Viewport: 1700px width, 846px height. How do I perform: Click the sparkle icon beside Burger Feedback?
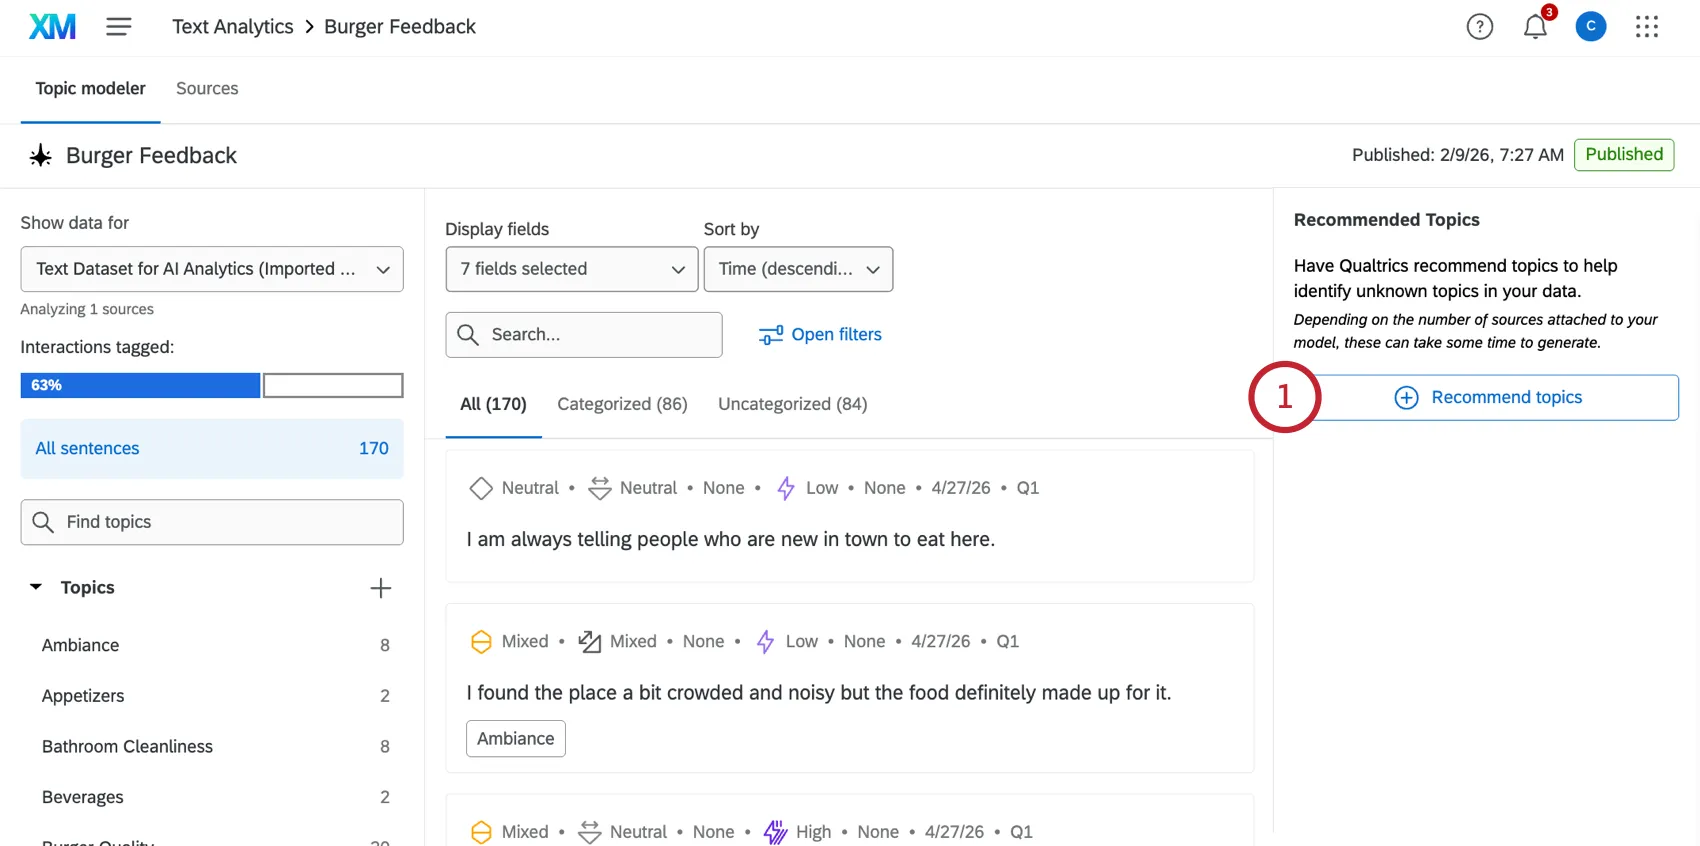pos(40,156)
